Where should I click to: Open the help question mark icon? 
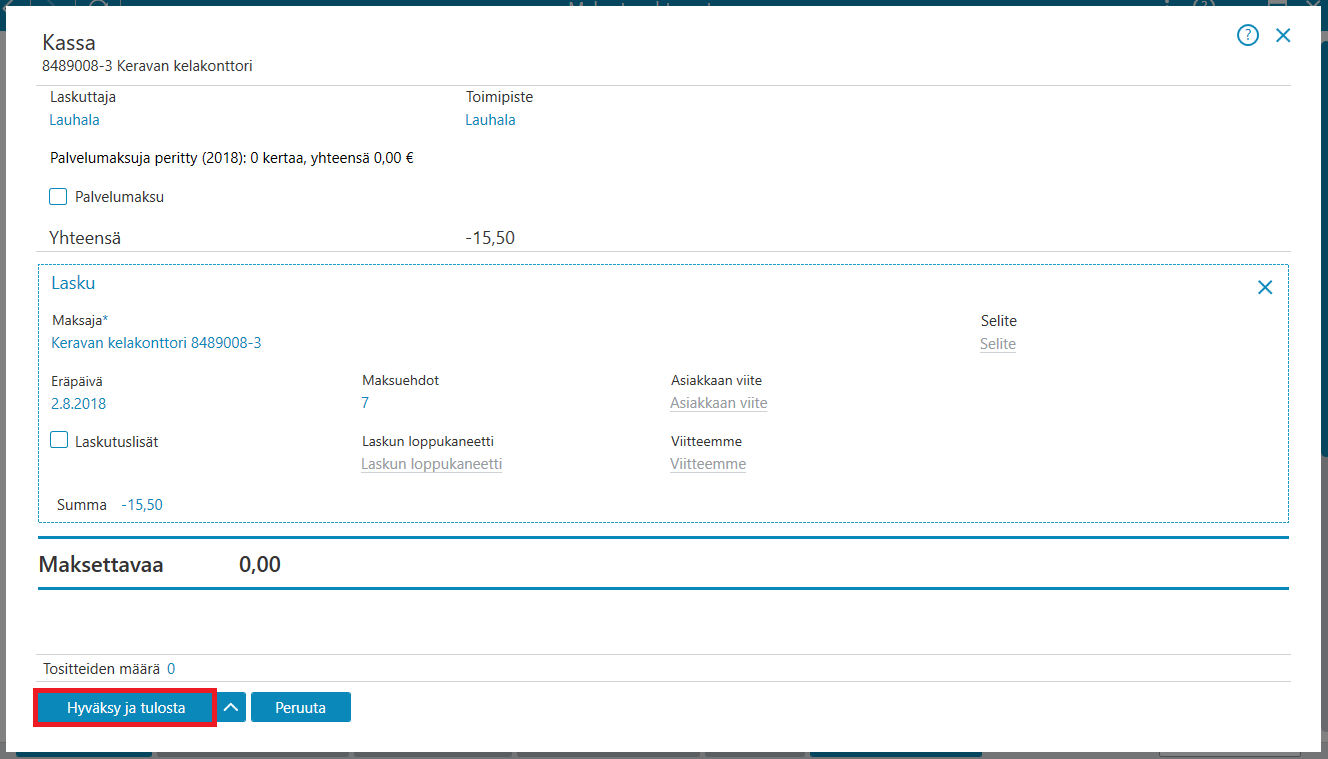tap(1247, 36)
